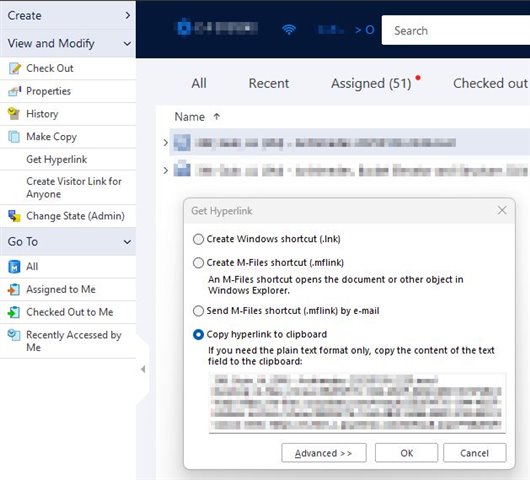530x480 pixels.
Task: Select the first document row name
Action: 325,143
